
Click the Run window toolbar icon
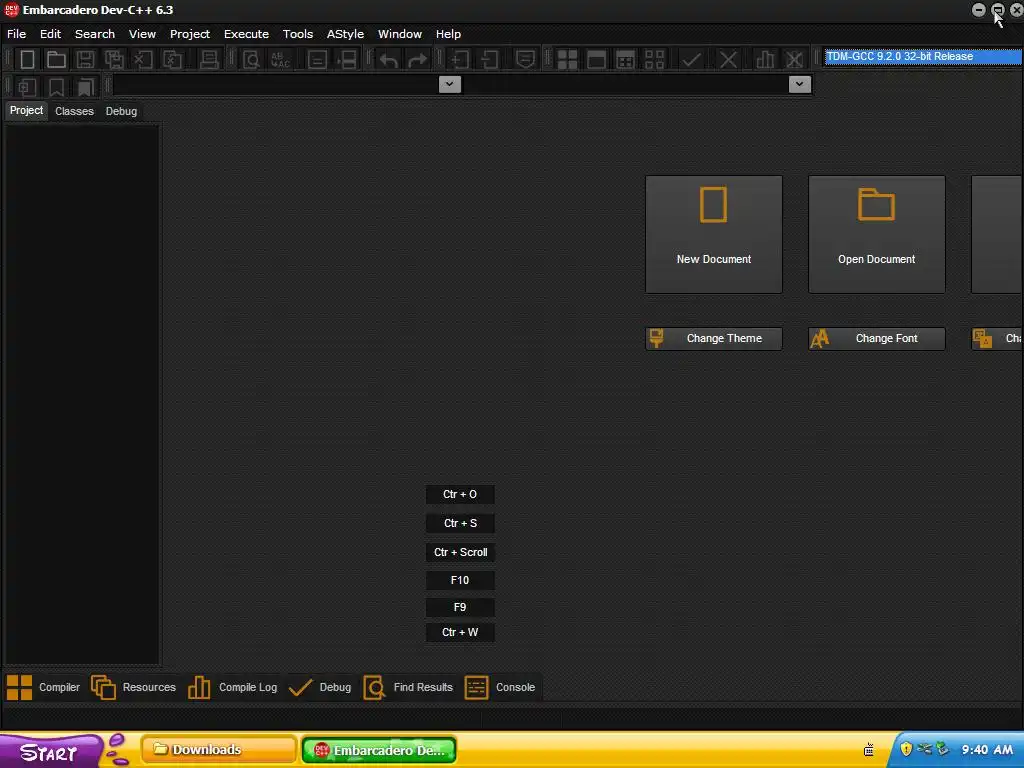596,59
